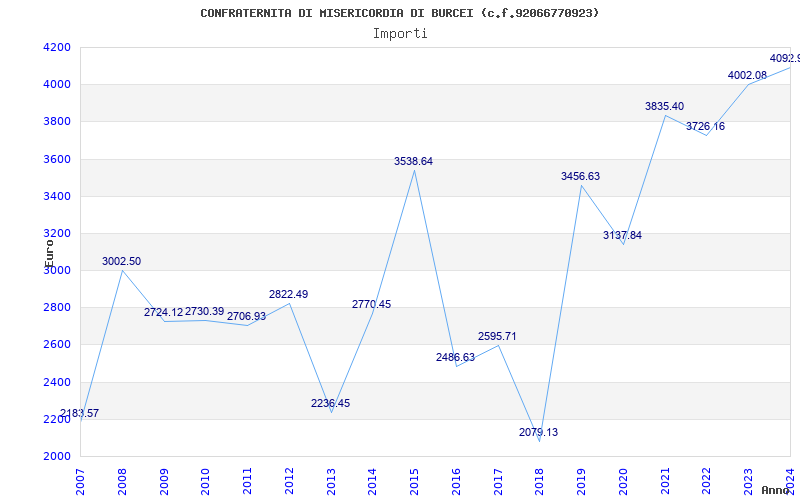Click y-axis value 3600
Image resolution: width=800 pixels, height=500 pixels.
click(57, 159)
